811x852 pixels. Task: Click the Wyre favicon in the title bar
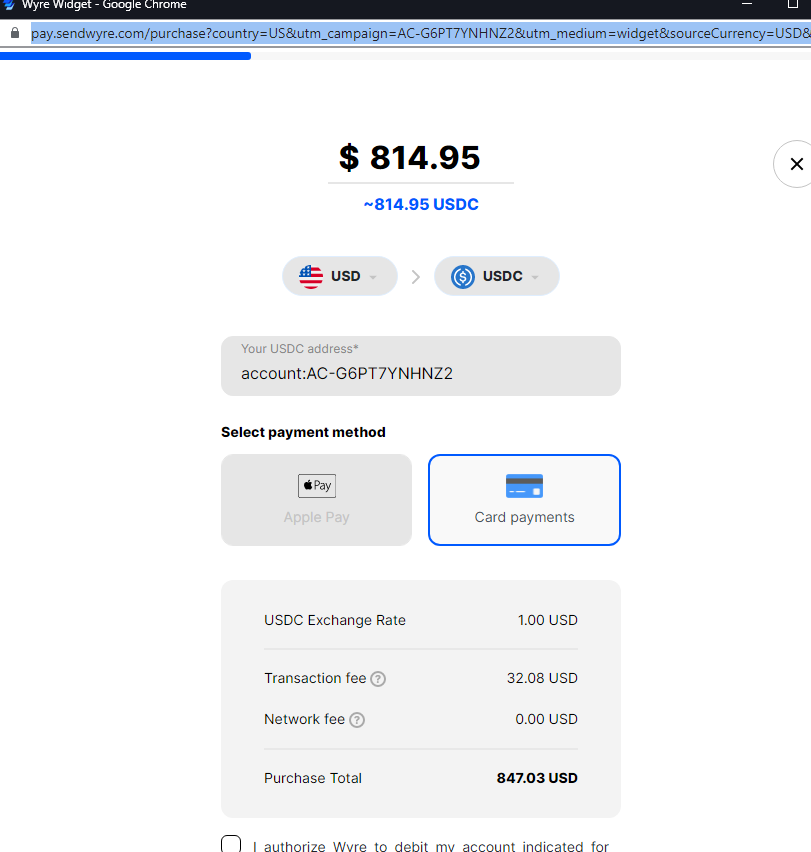coord(8,4)
